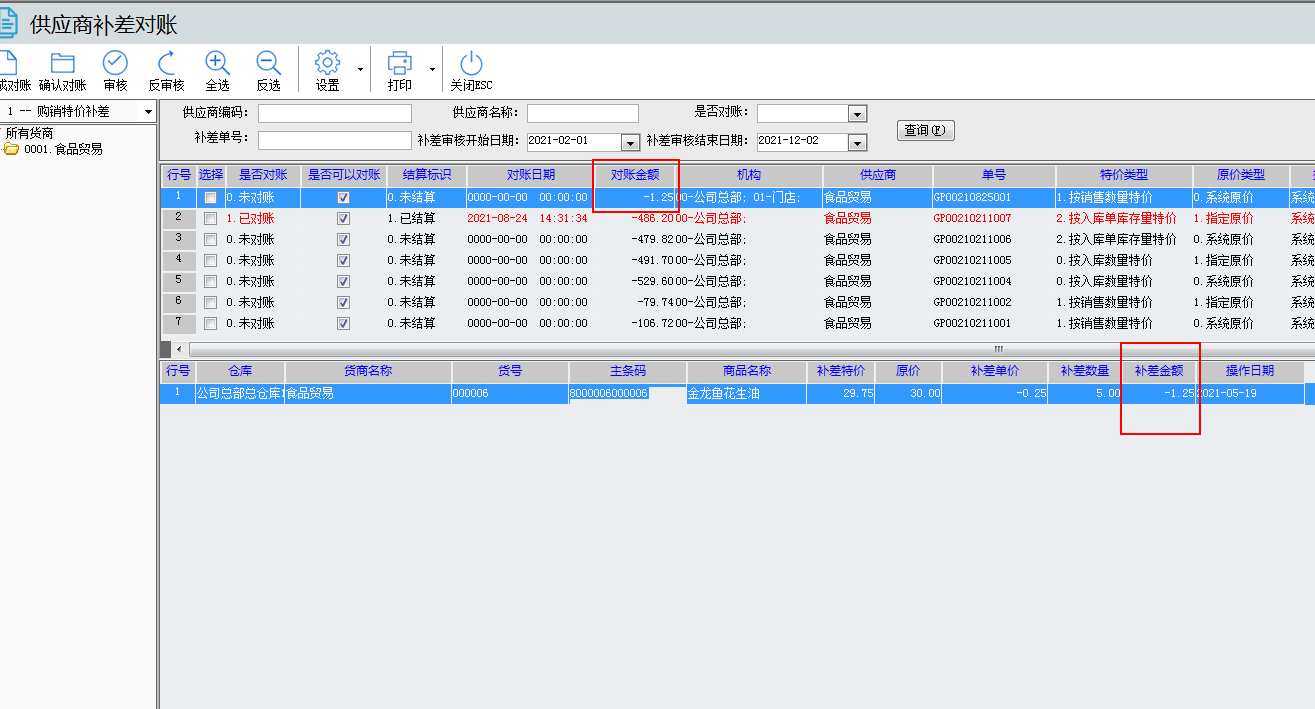Image resolution: width=1315 pixels, height=709 pixels.
Task: Click the 补差金额 column header
Action: (1159, 370)
